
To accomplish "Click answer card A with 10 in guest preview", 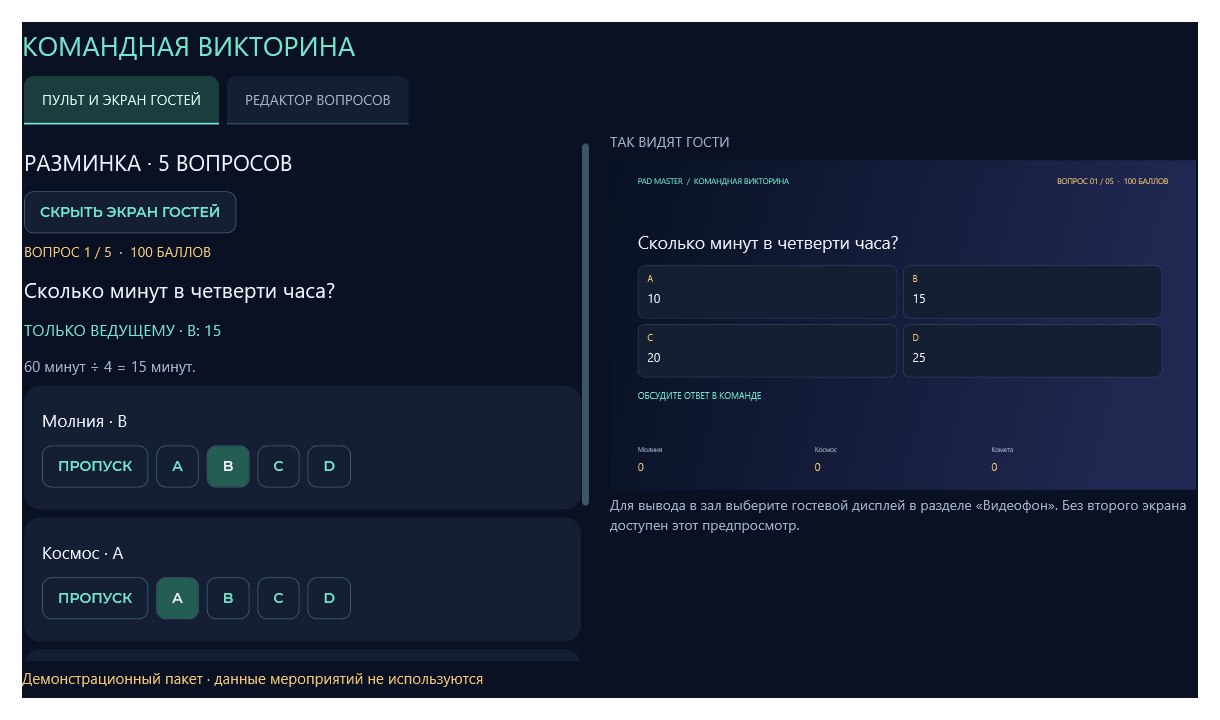I will [767, 291].
